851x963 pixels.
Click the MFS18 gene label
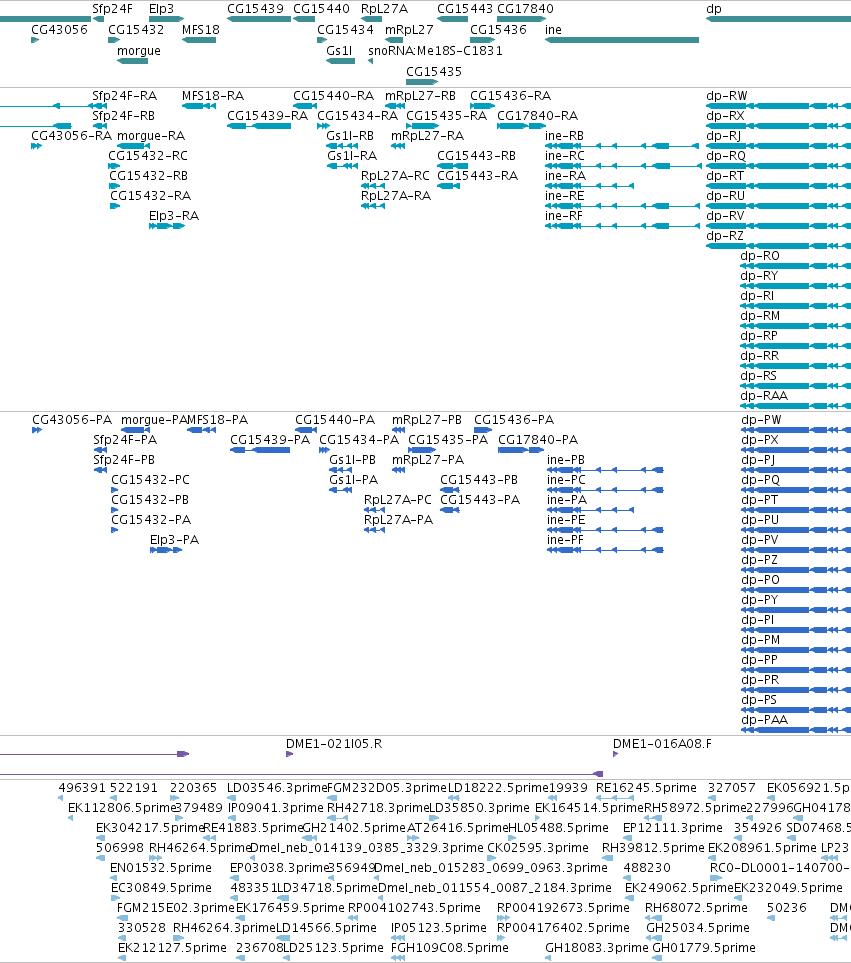(201, 29)
